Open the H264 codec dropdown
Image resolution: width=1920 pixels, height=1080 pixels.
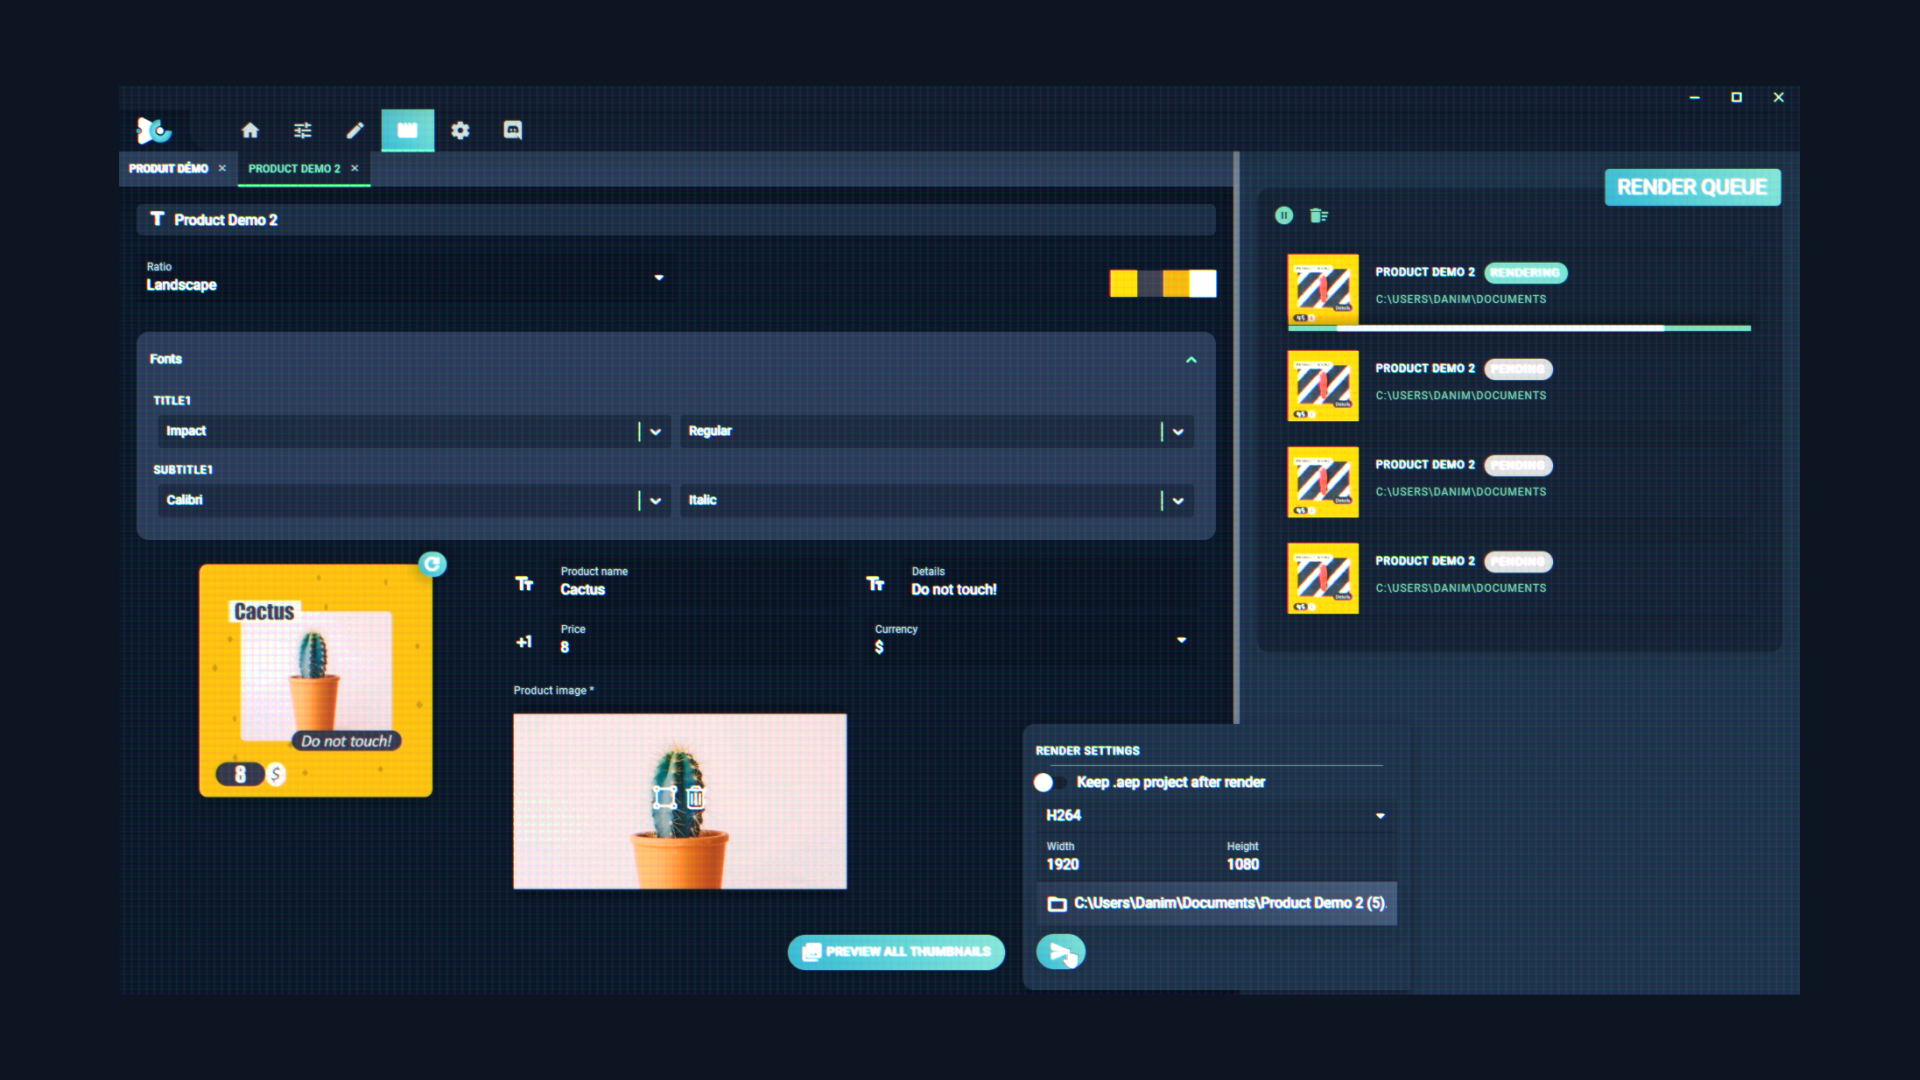coord(1380,816)
